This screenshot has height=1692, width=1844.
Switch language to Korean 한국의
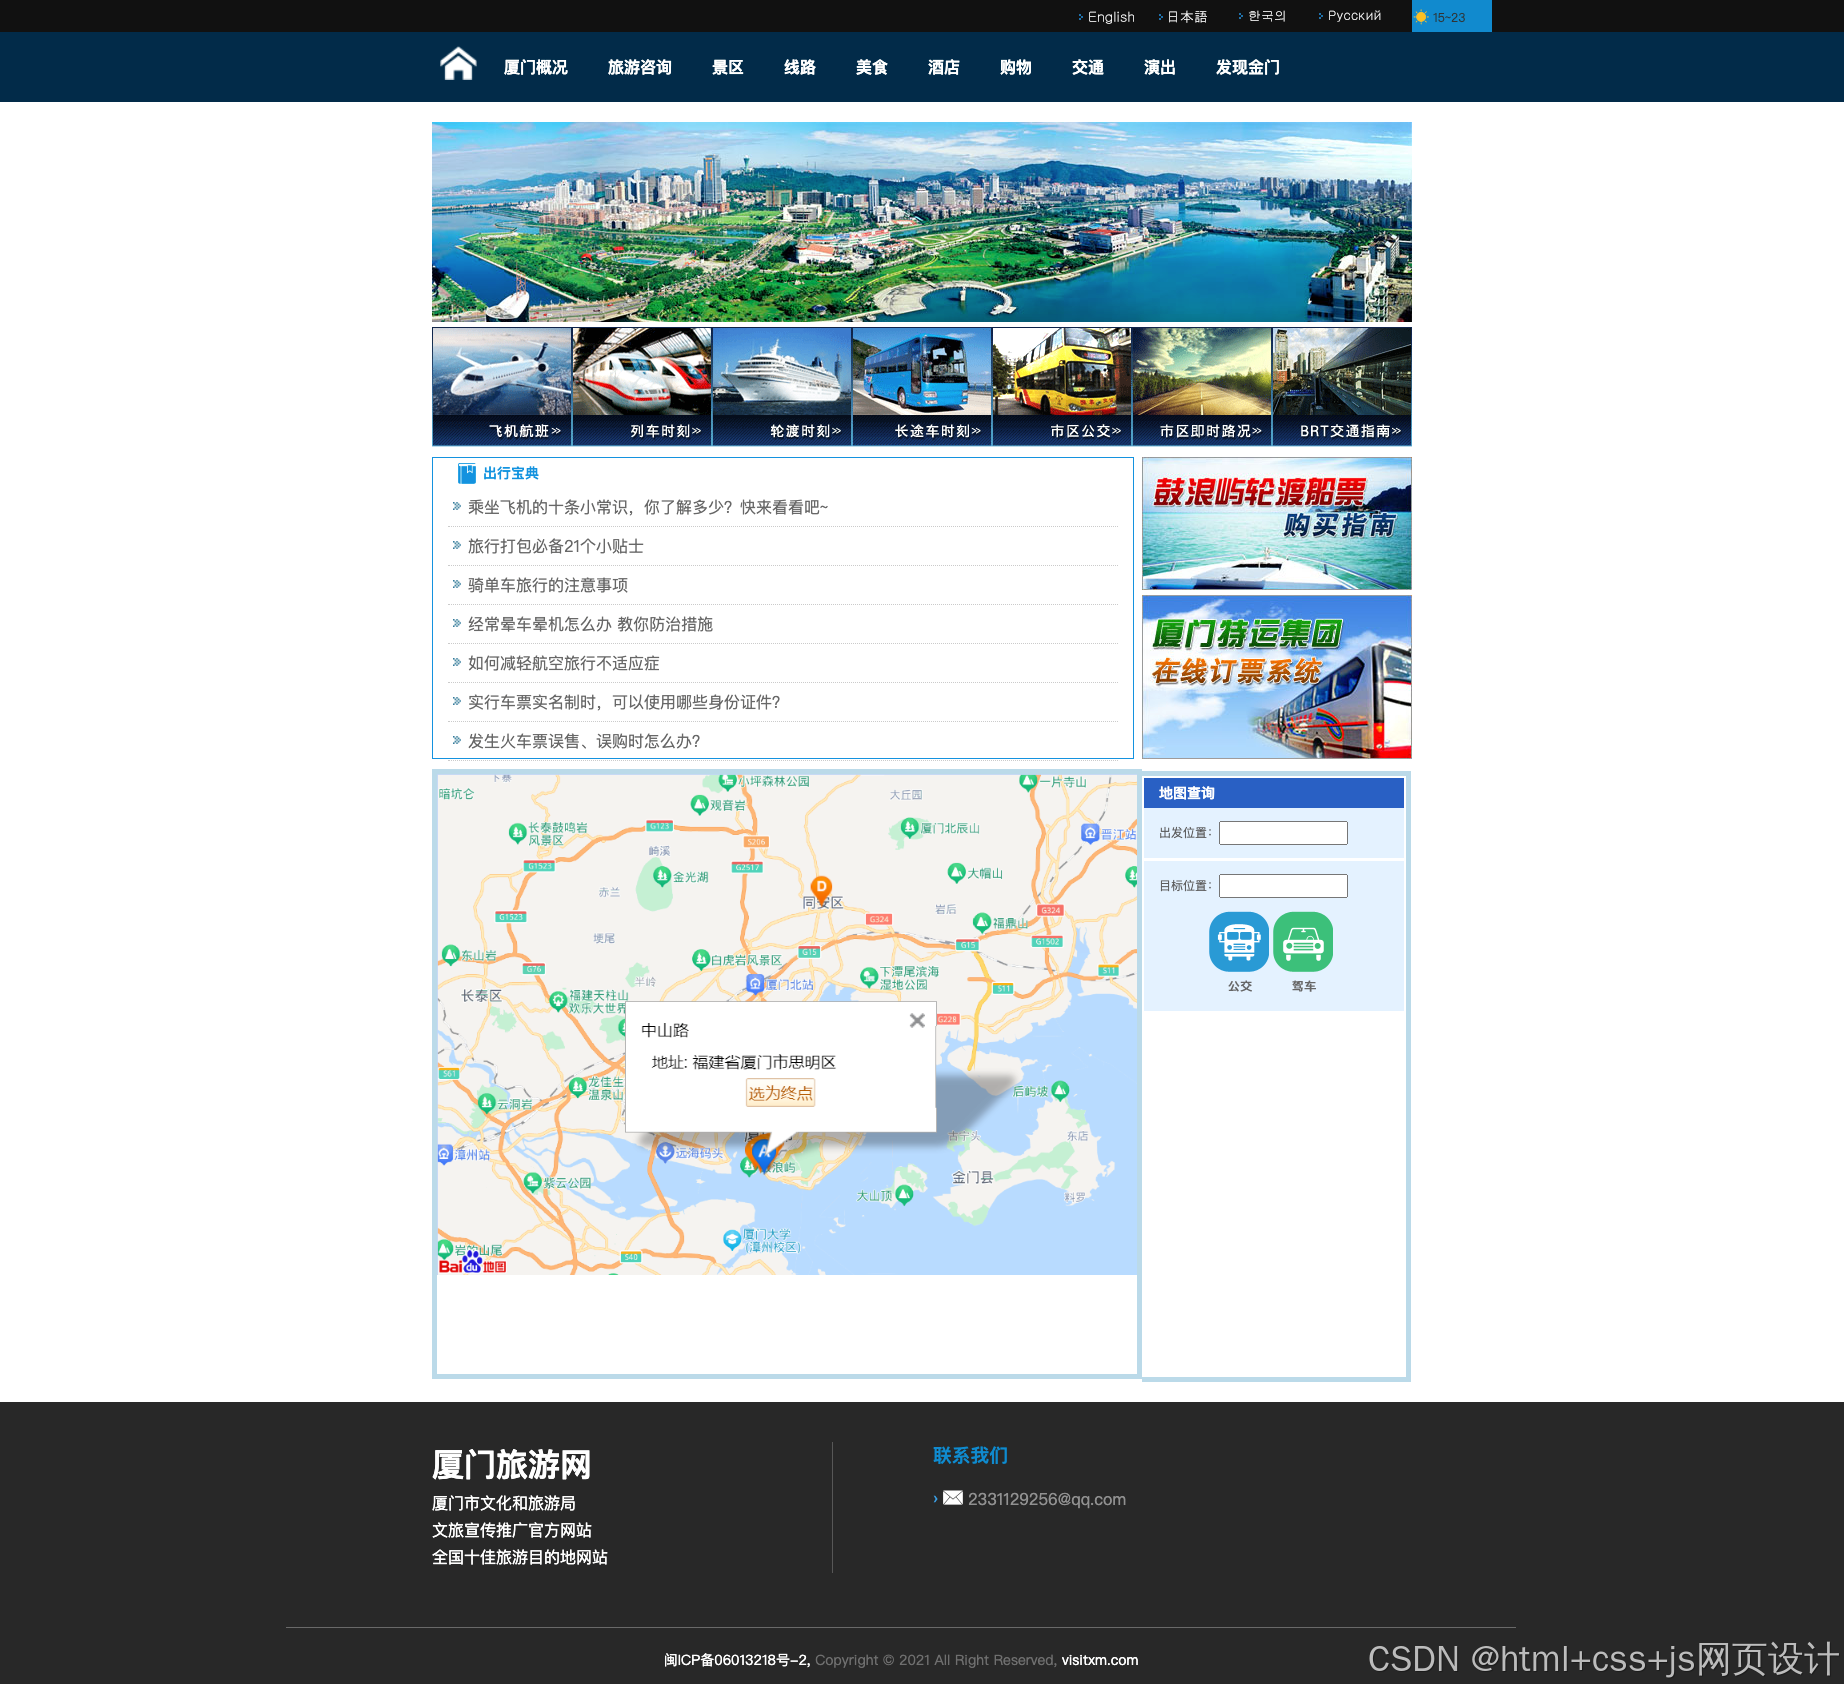[x=1267, y=16]
